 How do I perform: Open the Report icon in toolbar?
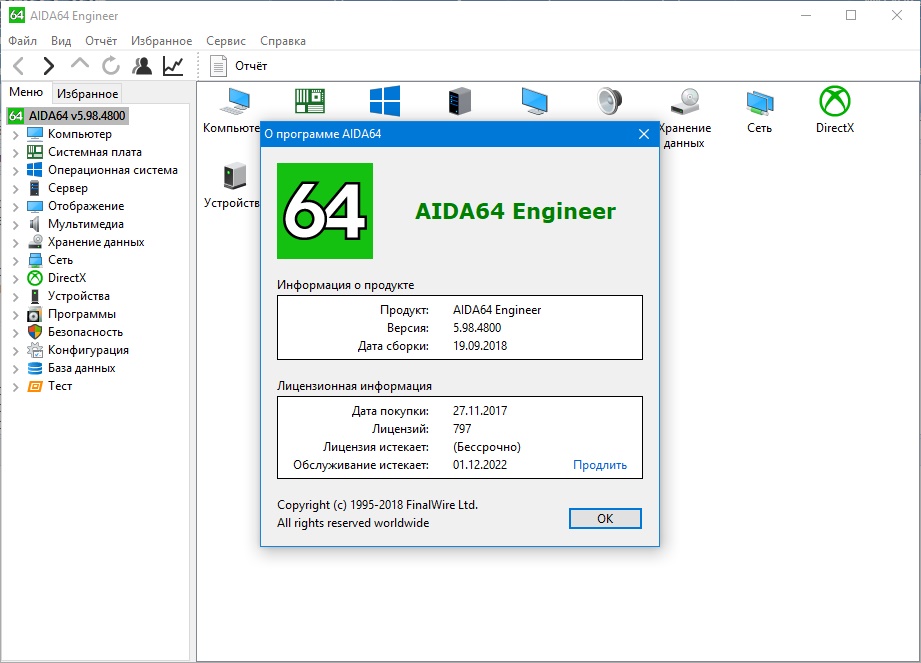[x=219, y=66]
